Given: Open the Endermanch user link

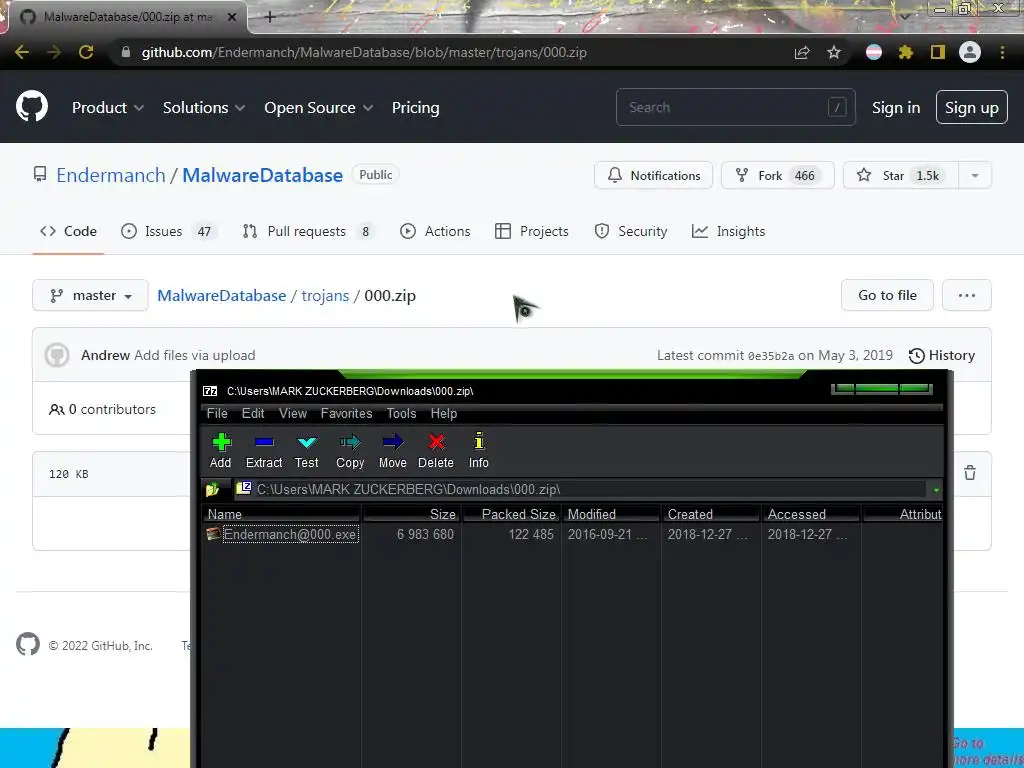Looking at the screenshot, I should tap(111, 175).
